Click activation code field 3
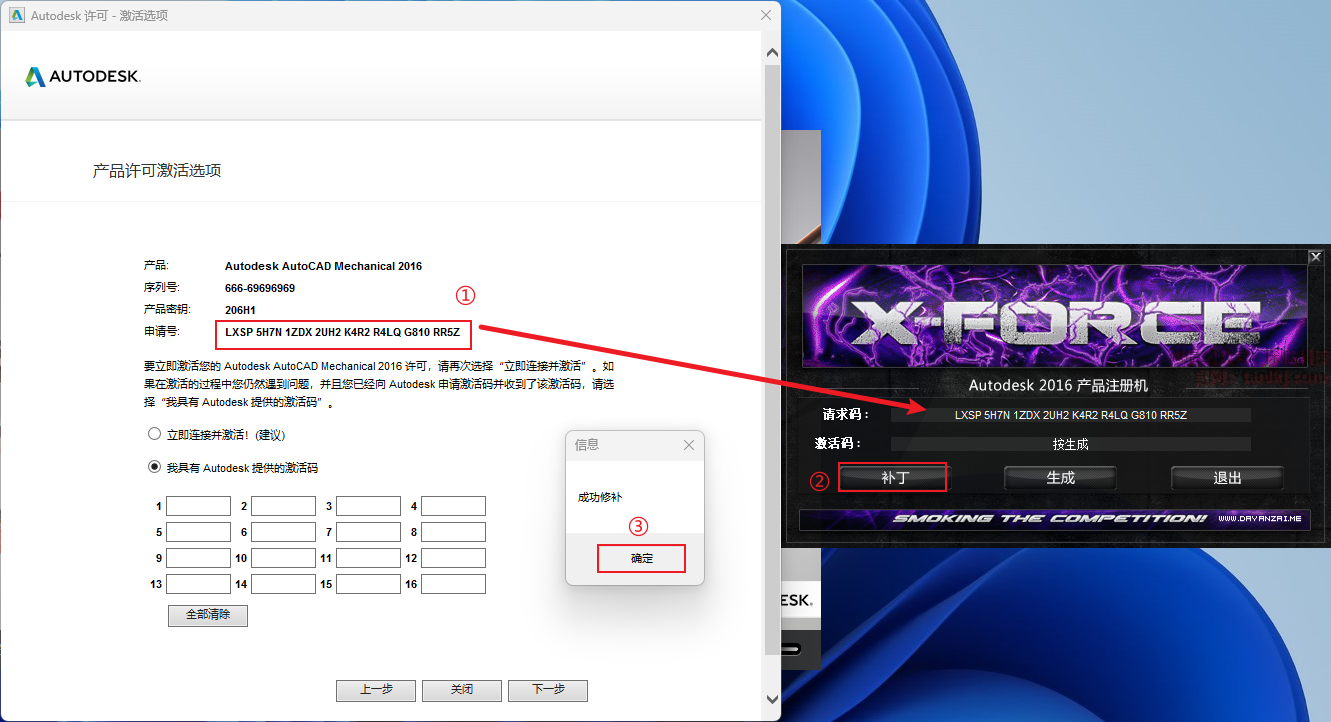Image resolution: width=1331 pixels, height=722 pixels. point(368,506)
